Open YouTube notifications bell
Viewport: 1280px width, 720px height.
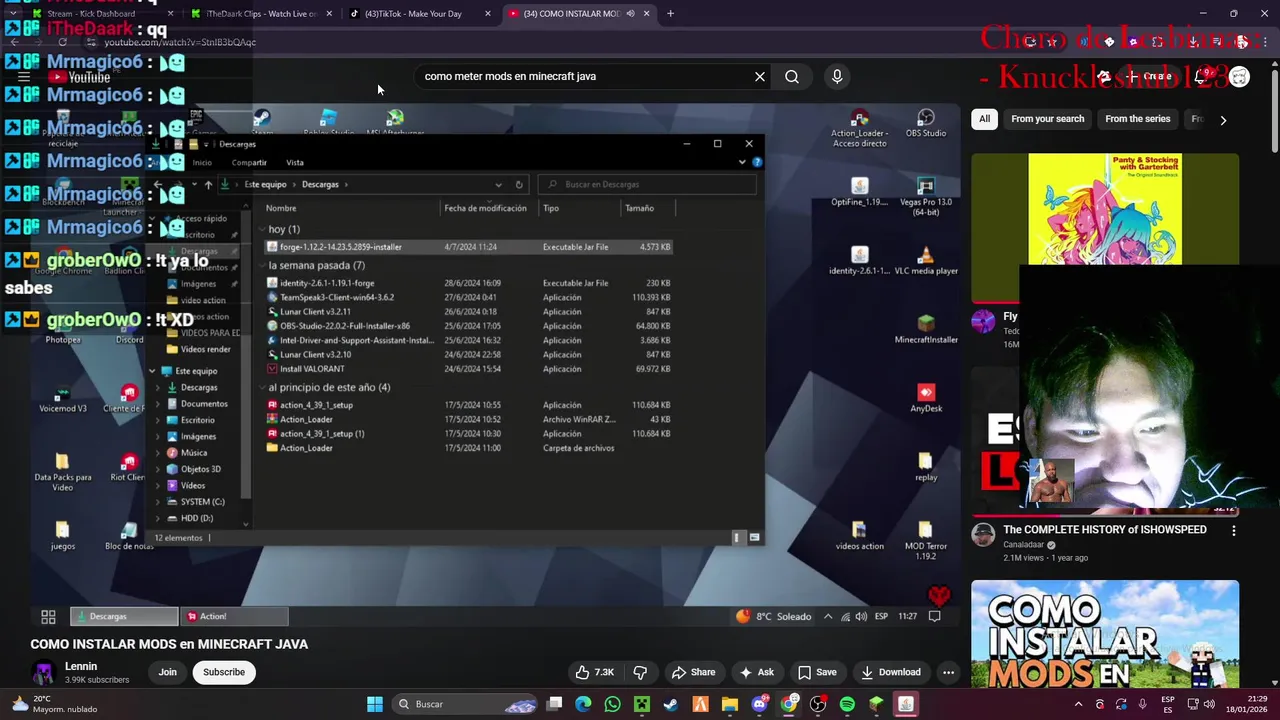[x=1200, y=76]
